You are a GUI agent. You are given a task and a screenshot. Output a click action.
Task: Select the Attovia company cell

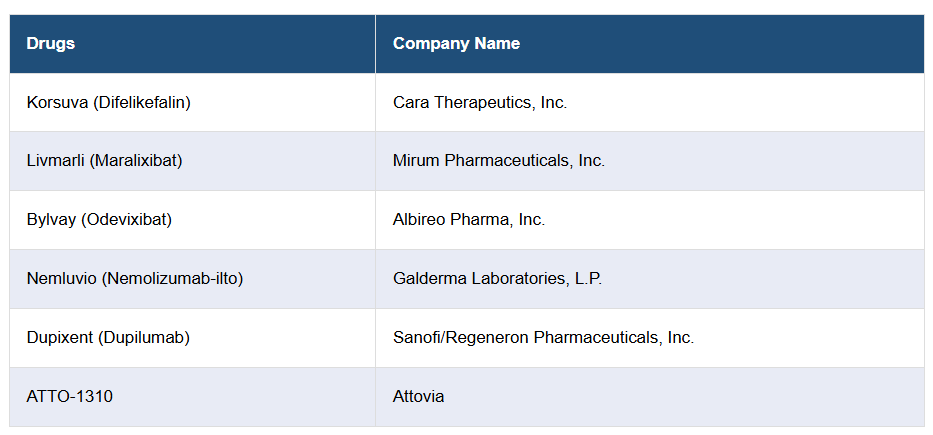tap(418, 396)
